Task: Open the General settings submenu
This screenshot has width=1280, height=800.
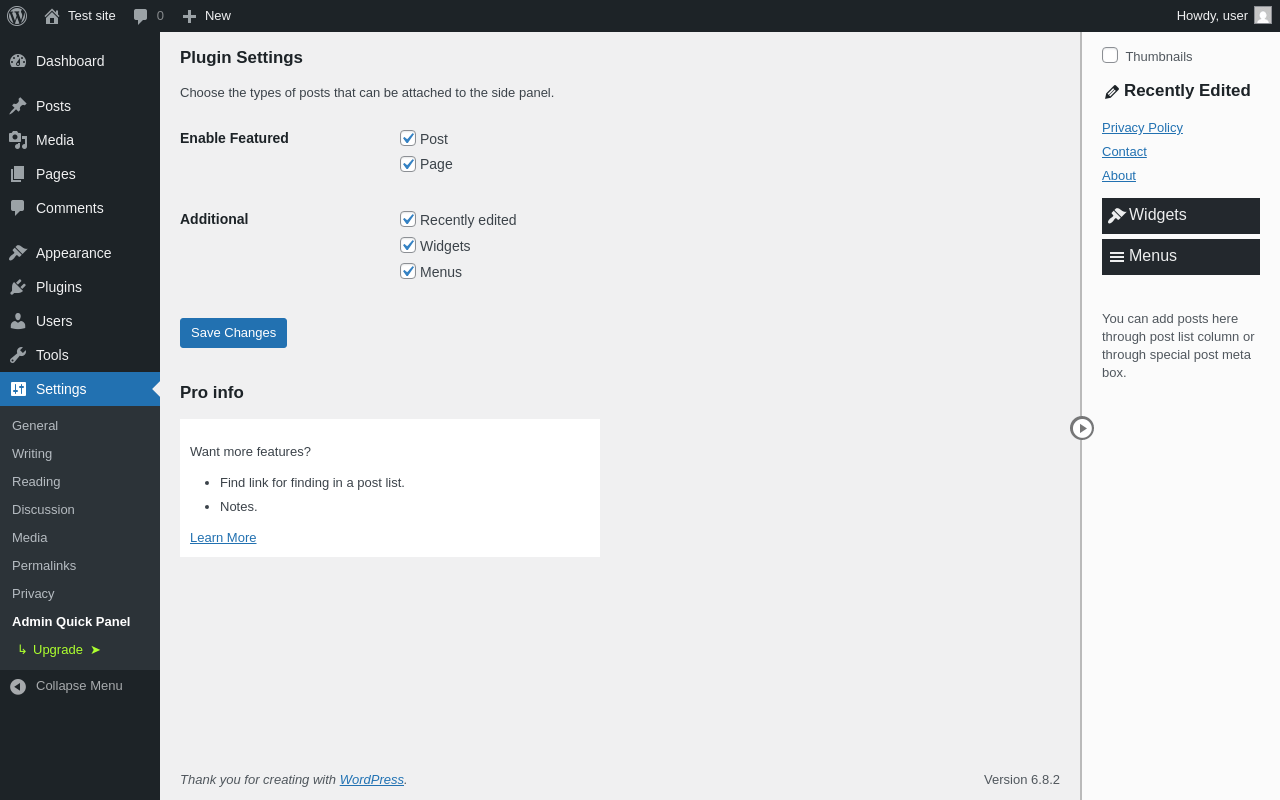Action: pos(80,426)
